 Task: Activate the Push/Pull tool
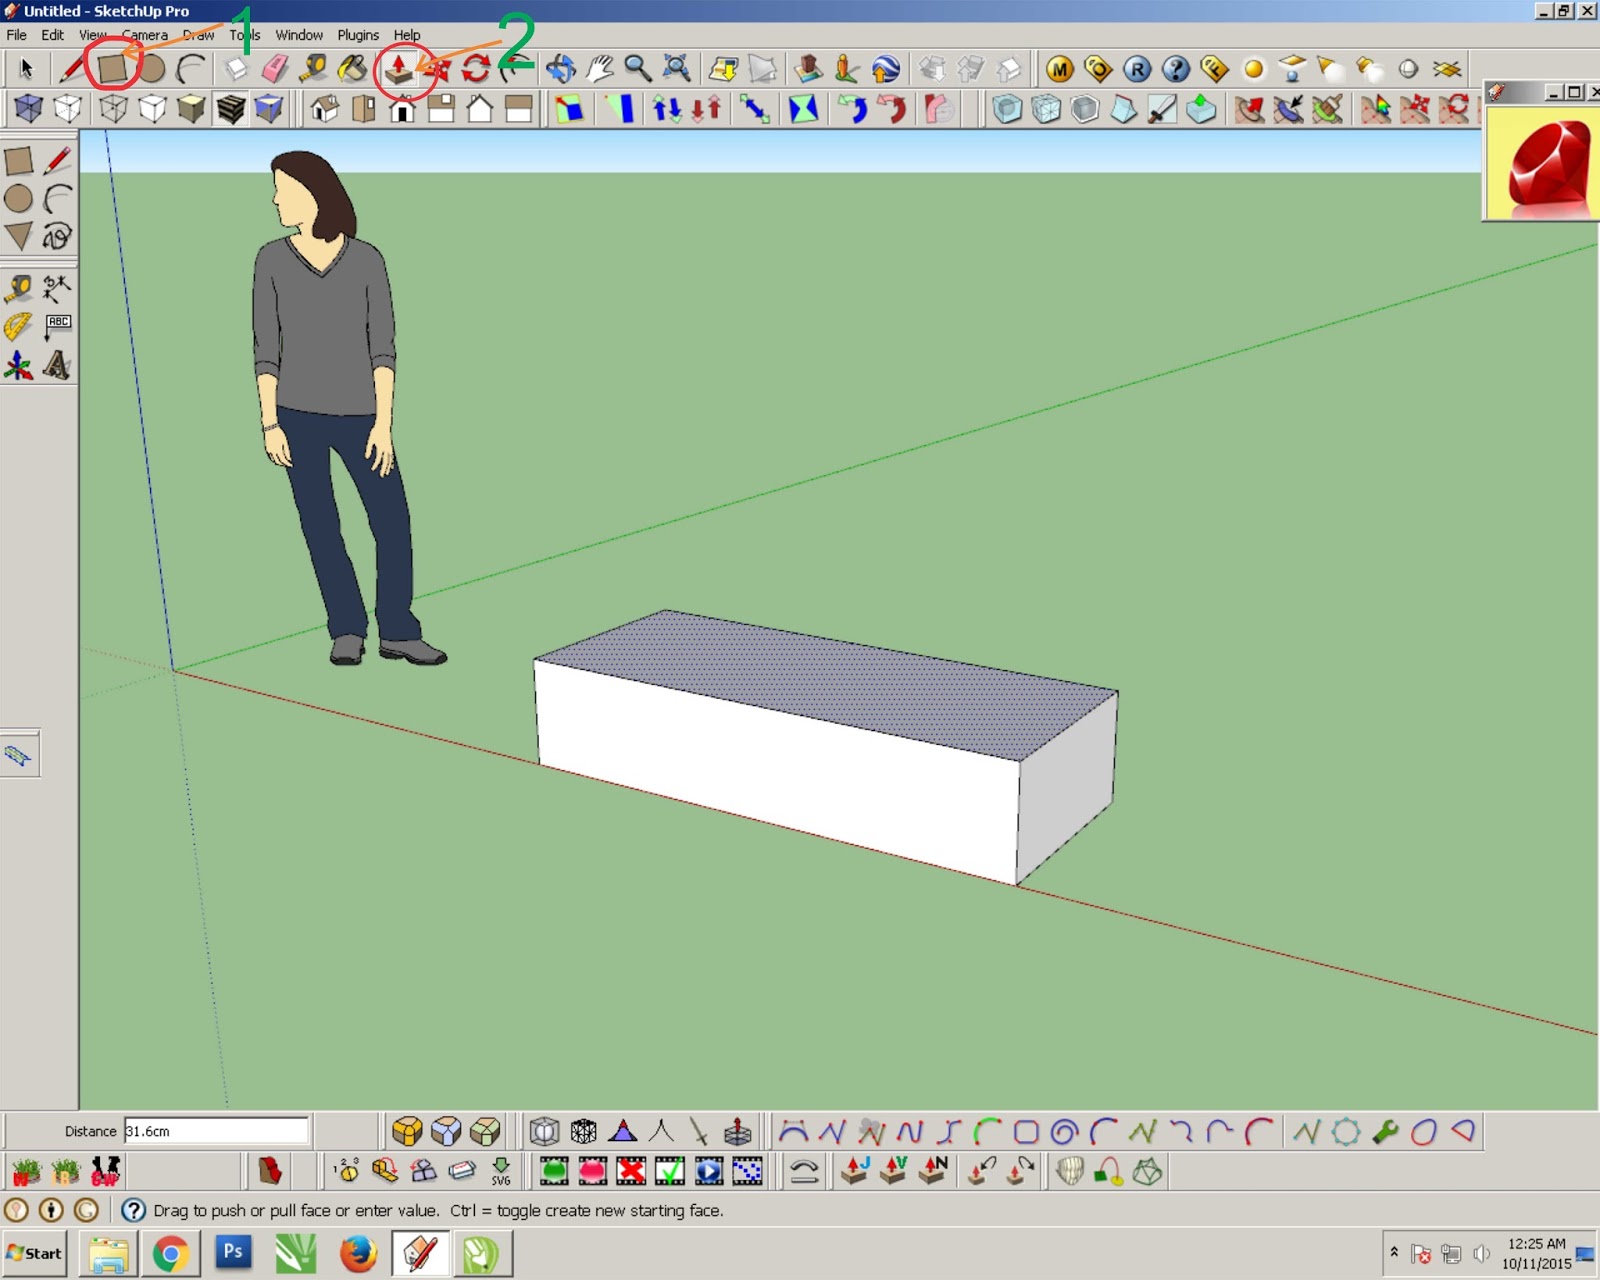click(398, 69)
